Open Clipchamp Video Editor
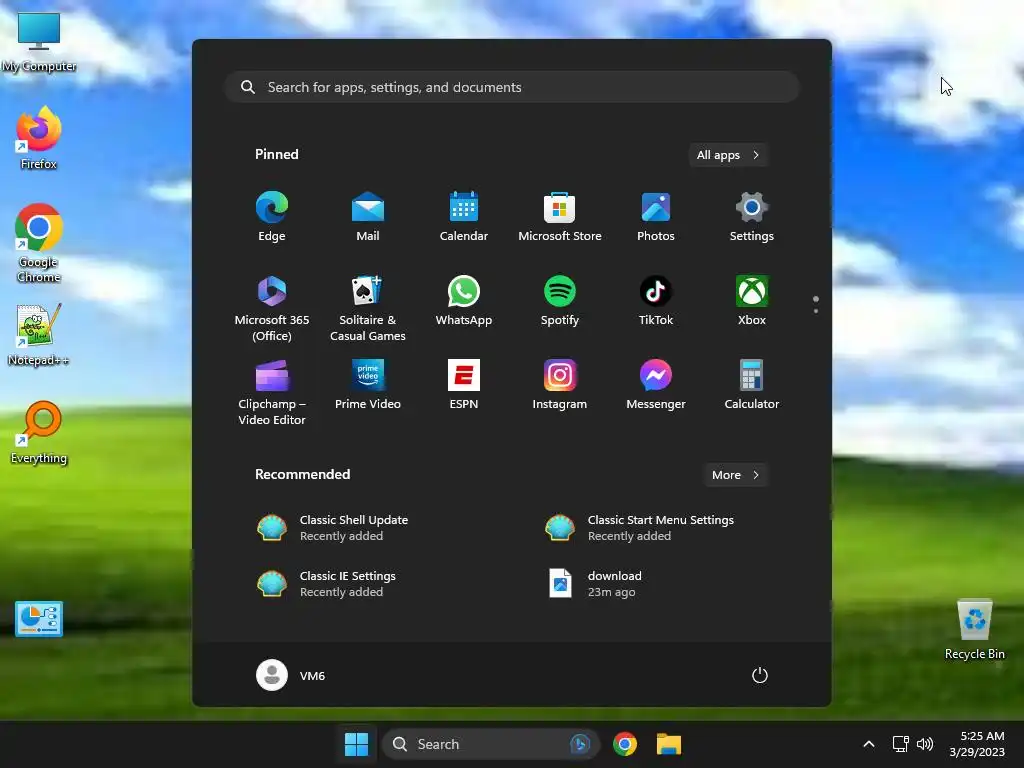The width and height of the screenshot is (1024, 768). (x=272, y=392)
